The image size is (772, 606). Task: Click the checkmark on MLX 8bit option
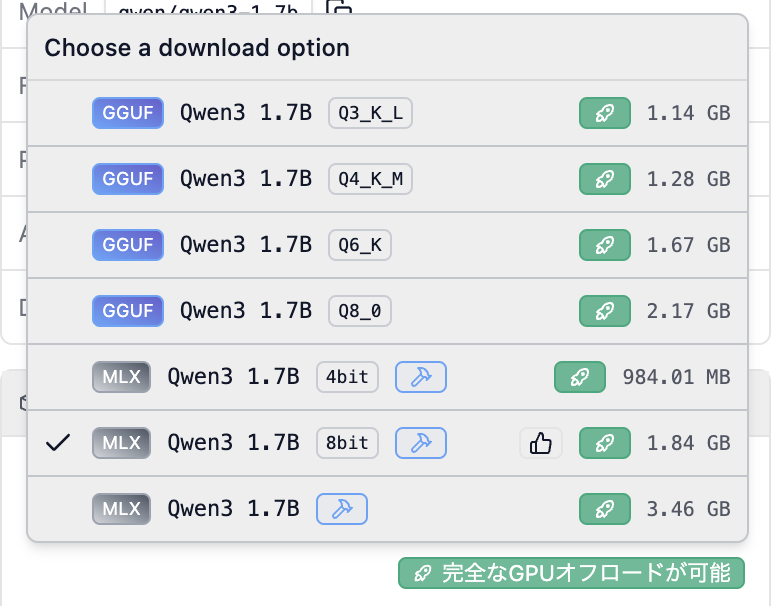pos(59,443)
